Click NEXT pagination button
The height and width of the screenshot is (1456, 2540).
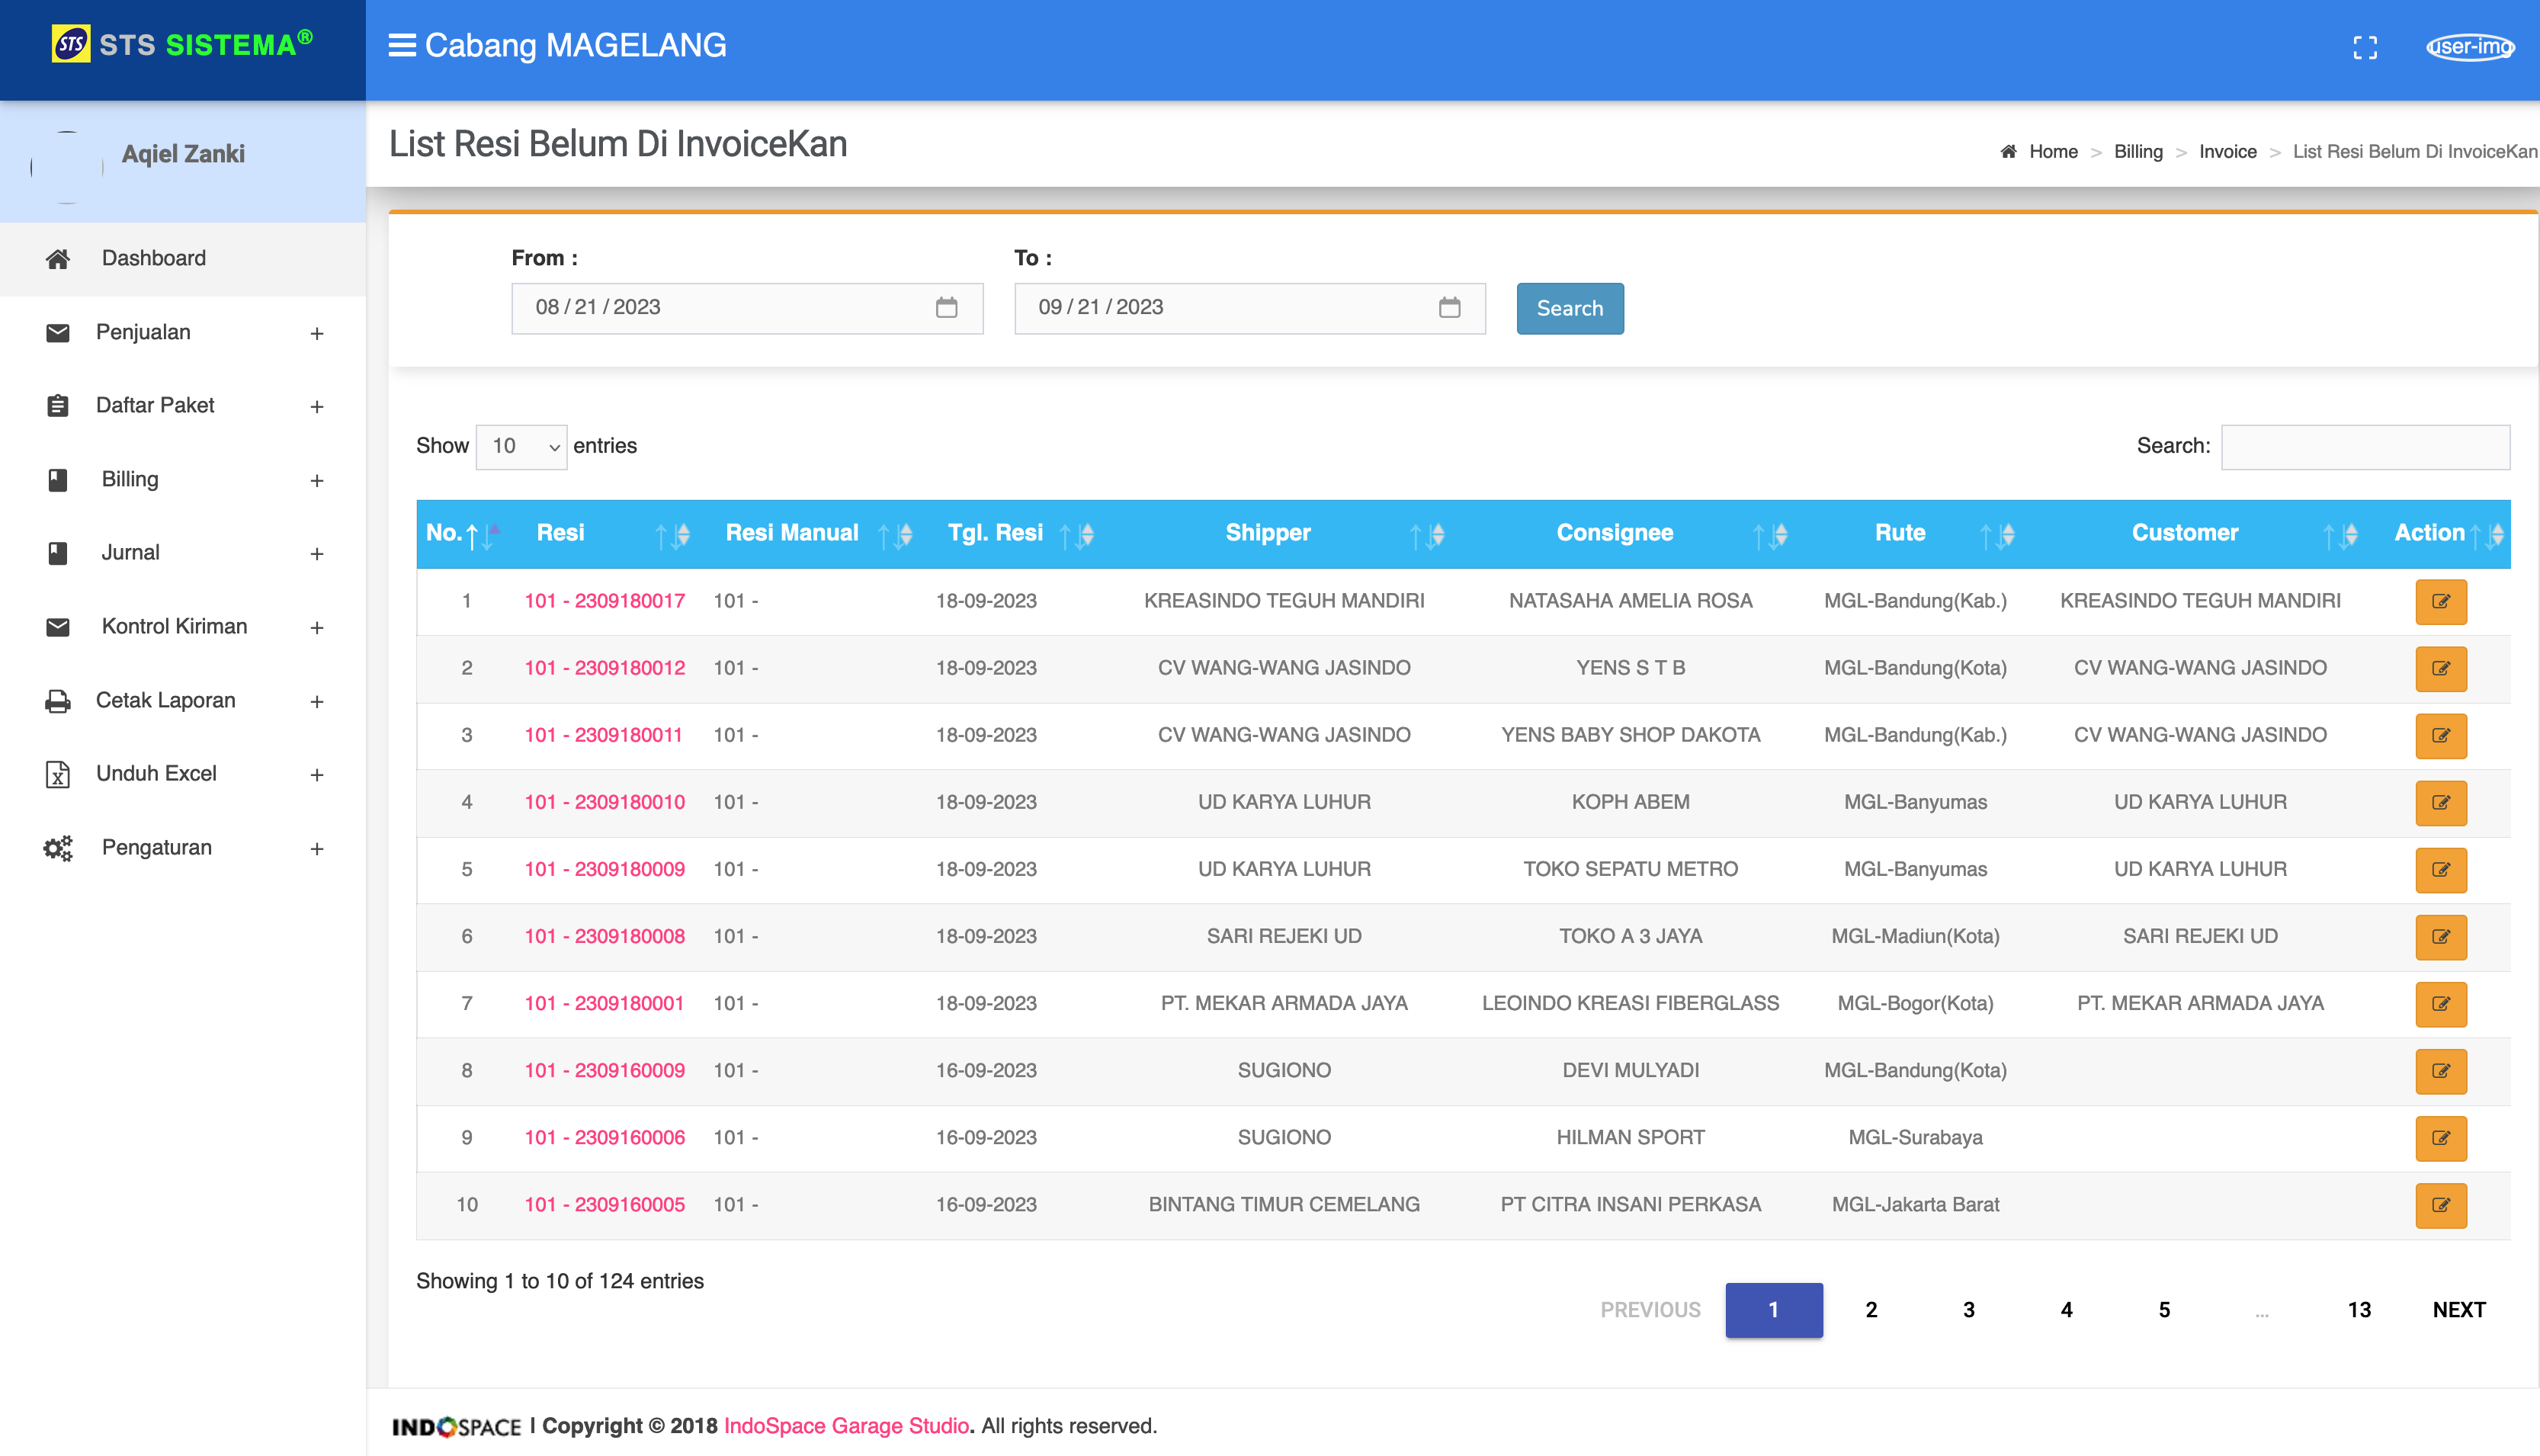click(x=2459, y=1310)
